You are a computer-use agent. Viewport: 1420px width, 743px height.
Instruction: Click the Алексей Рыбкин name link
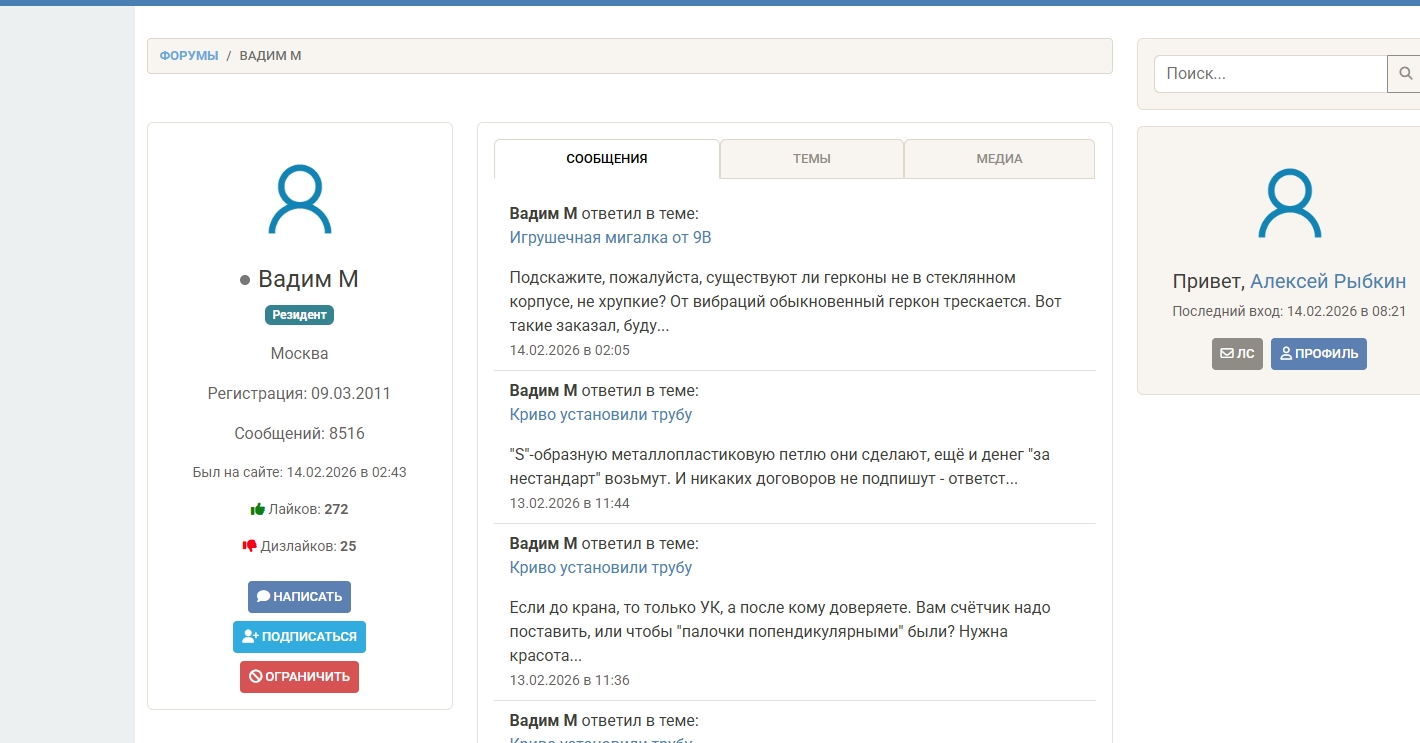point(1328,281)
